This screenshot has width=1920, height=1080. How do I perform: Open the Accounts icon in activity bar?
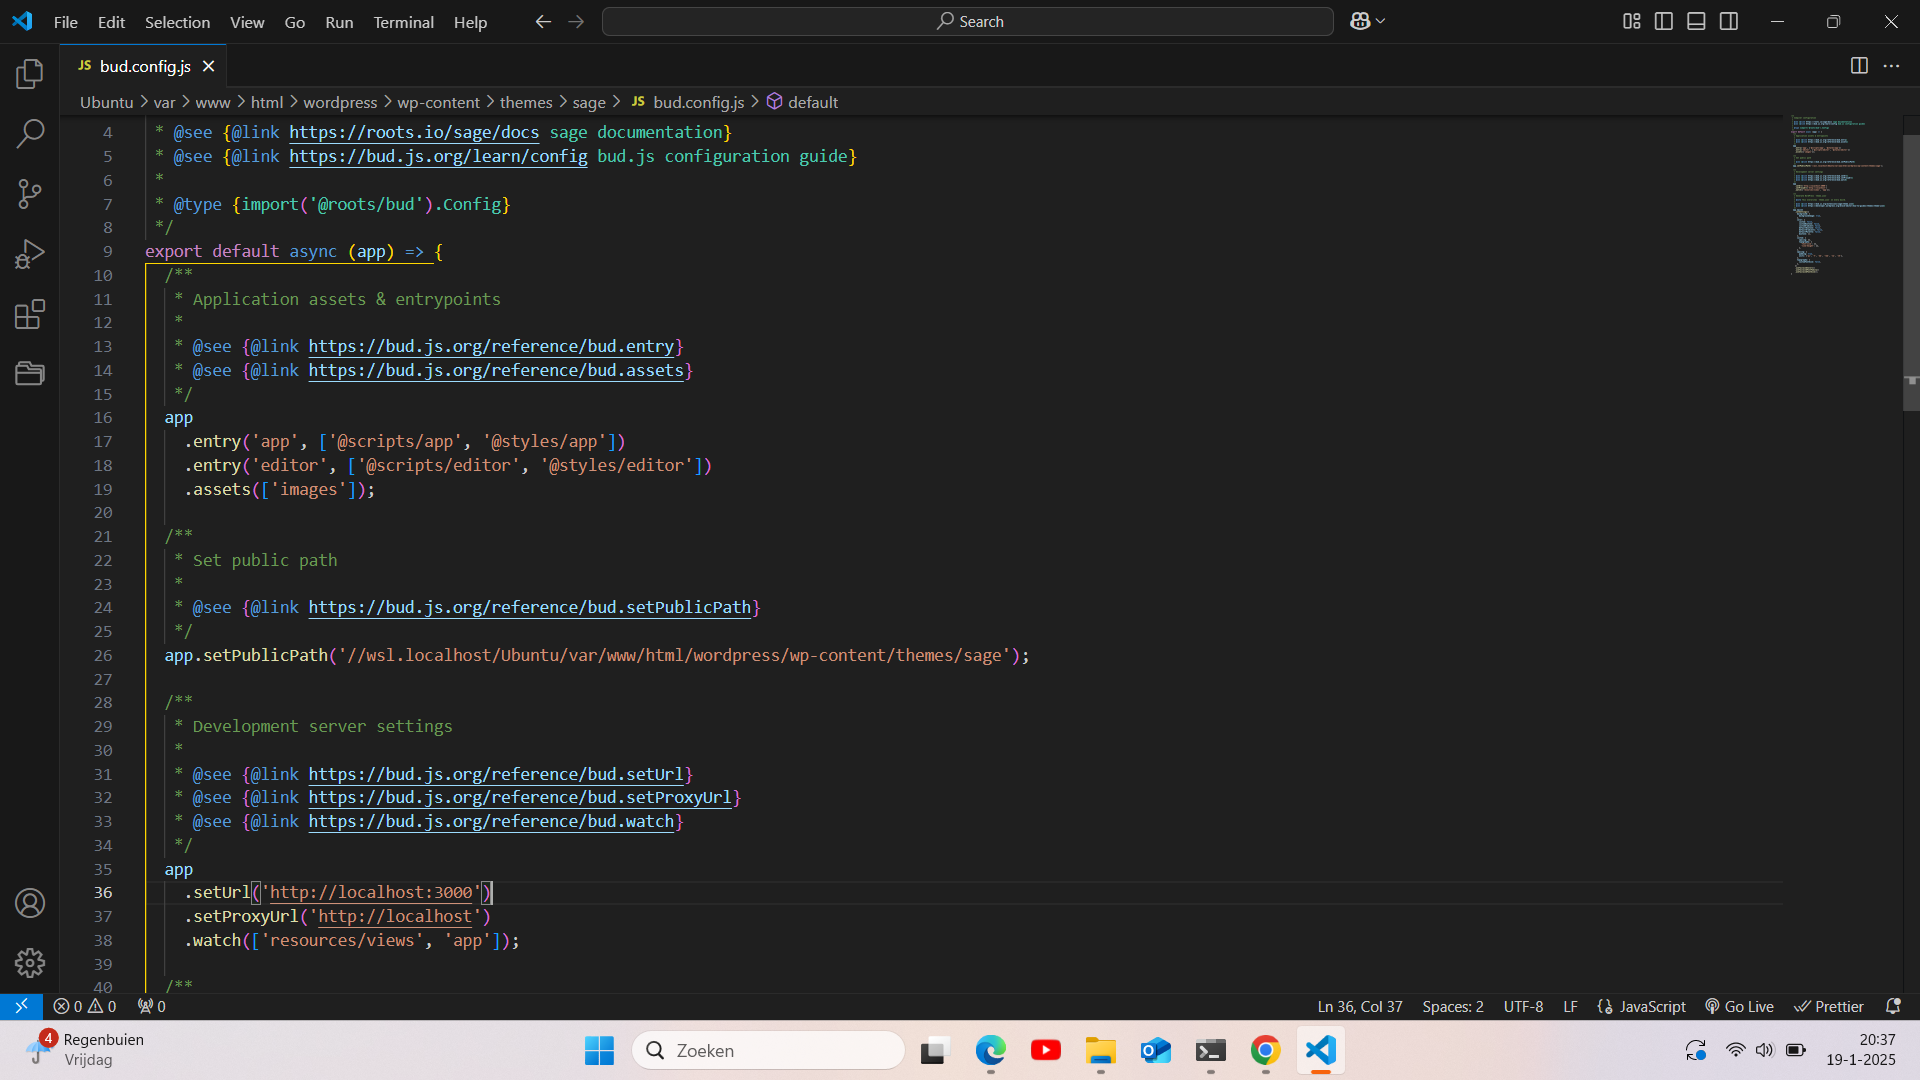(x=30, y=903)
